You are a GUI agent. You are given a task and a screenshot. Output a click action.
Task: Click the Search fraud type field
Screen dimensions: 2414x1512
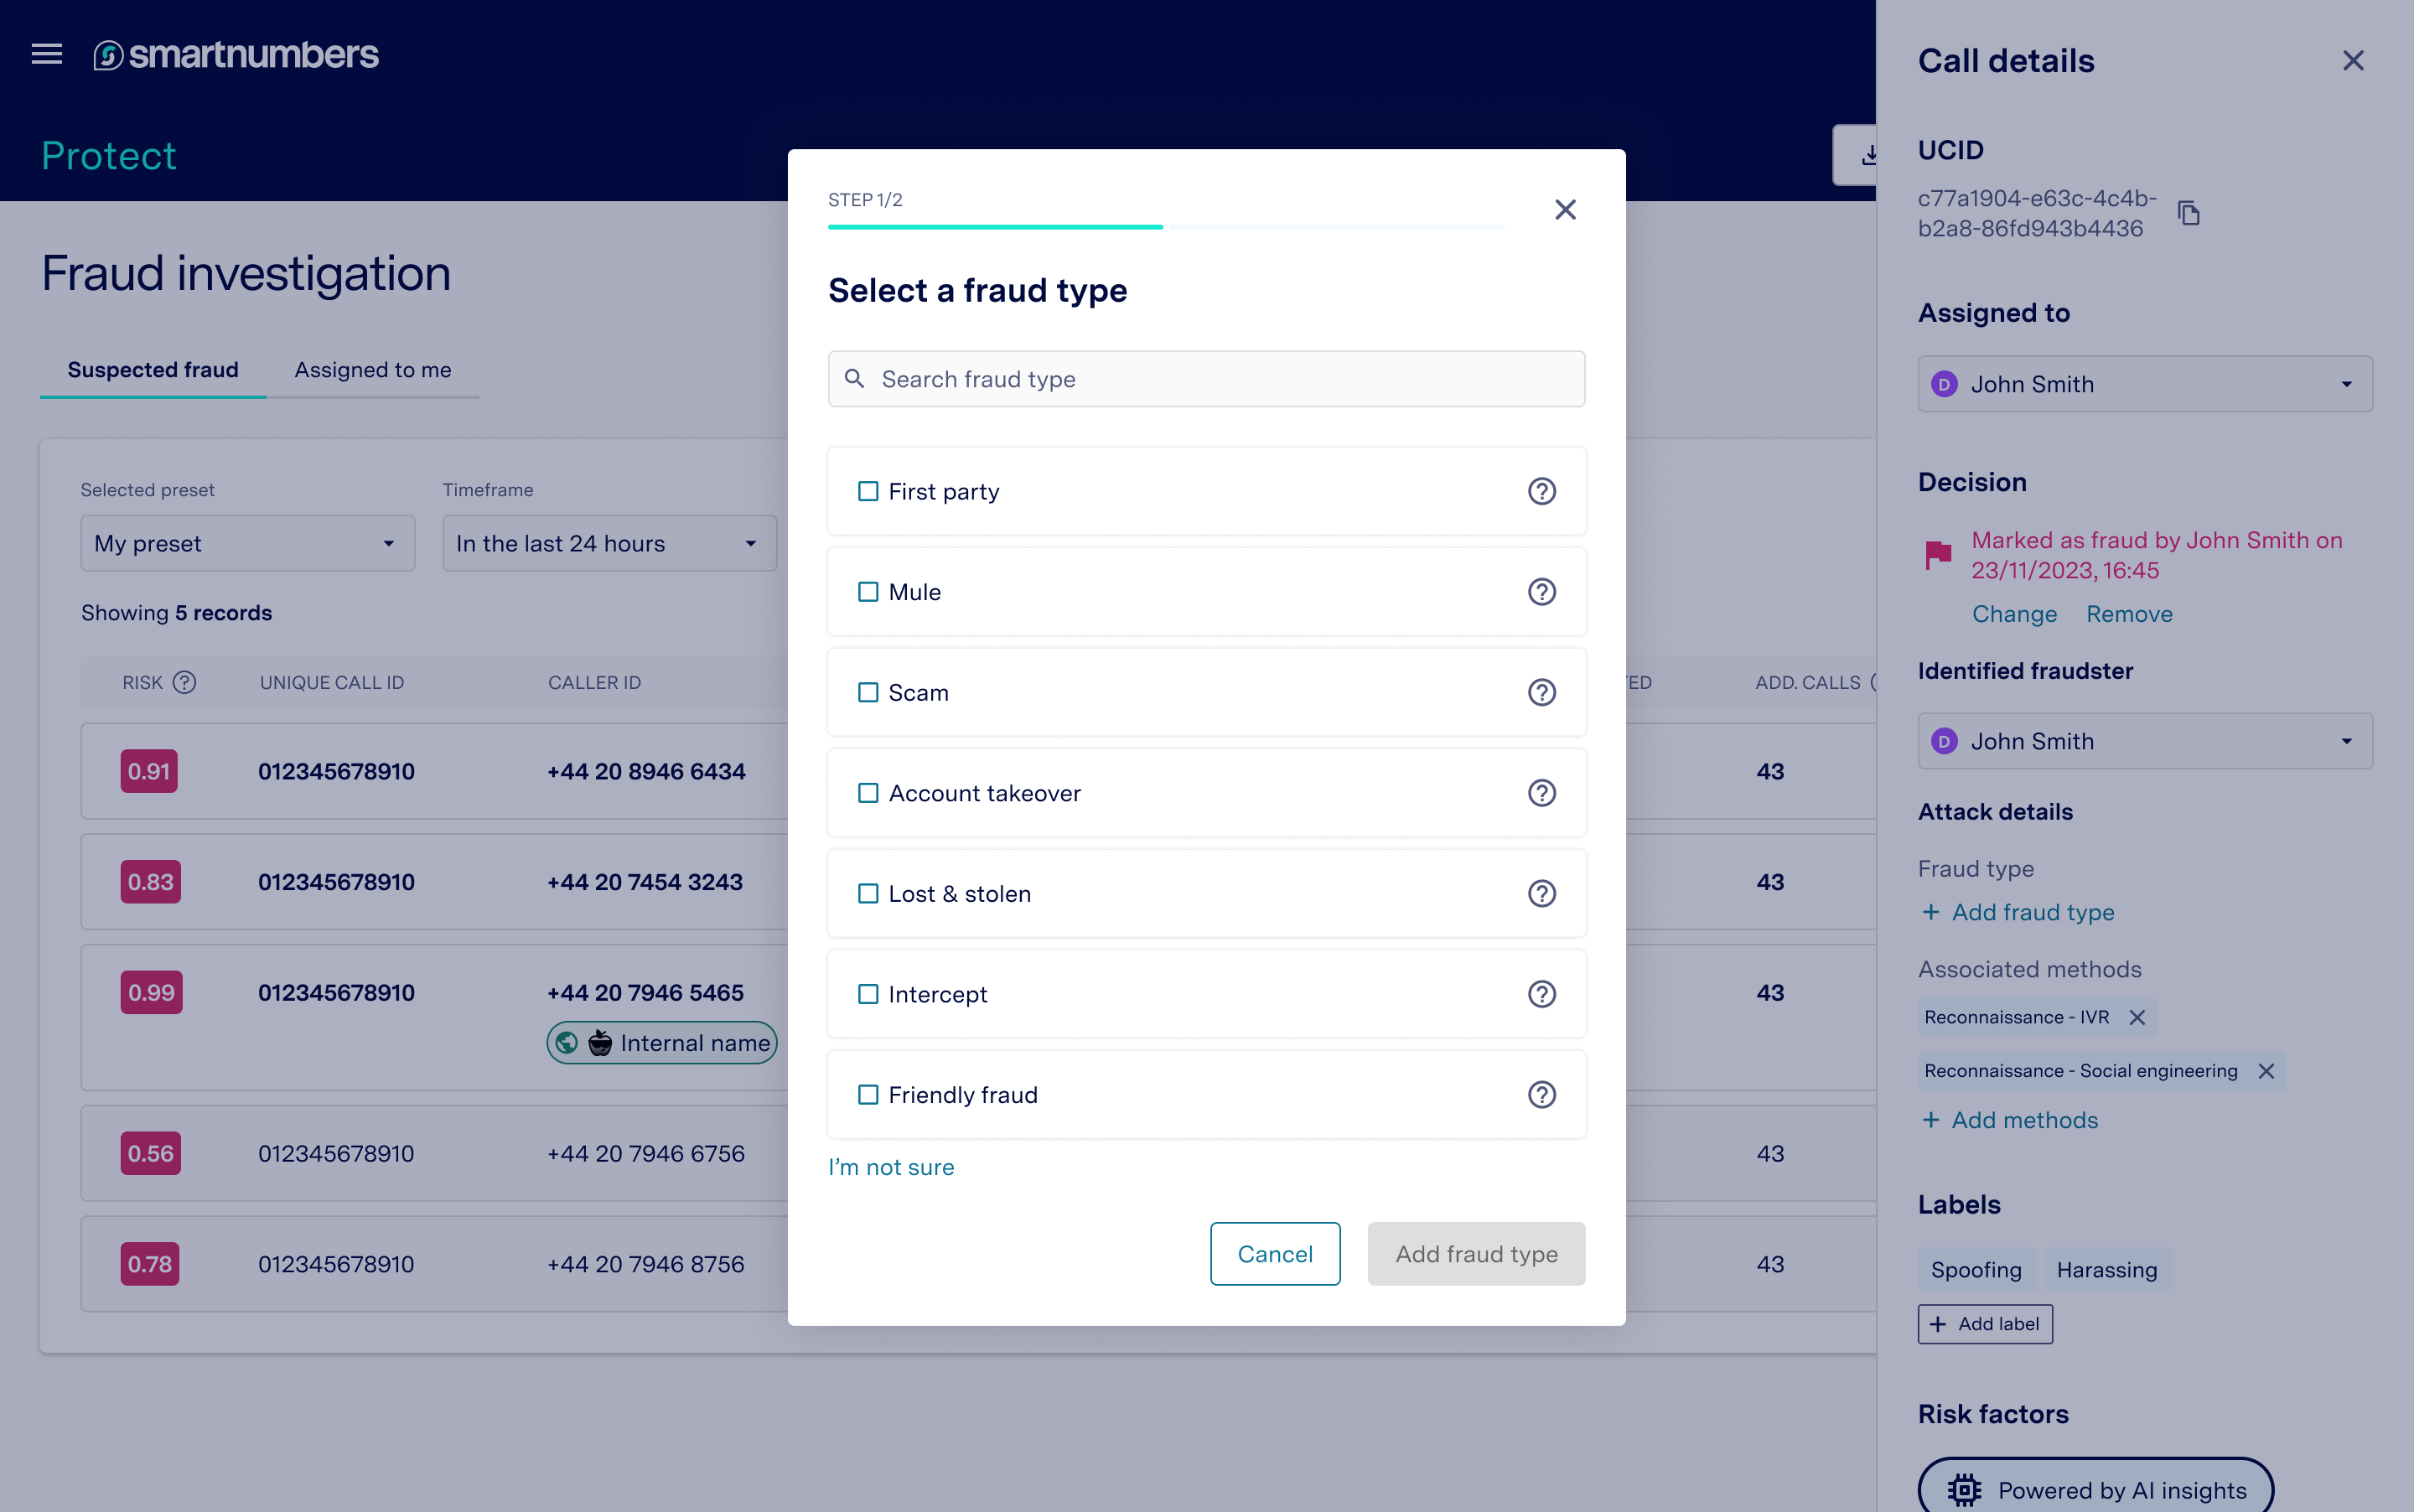(x=1205, y=379)
